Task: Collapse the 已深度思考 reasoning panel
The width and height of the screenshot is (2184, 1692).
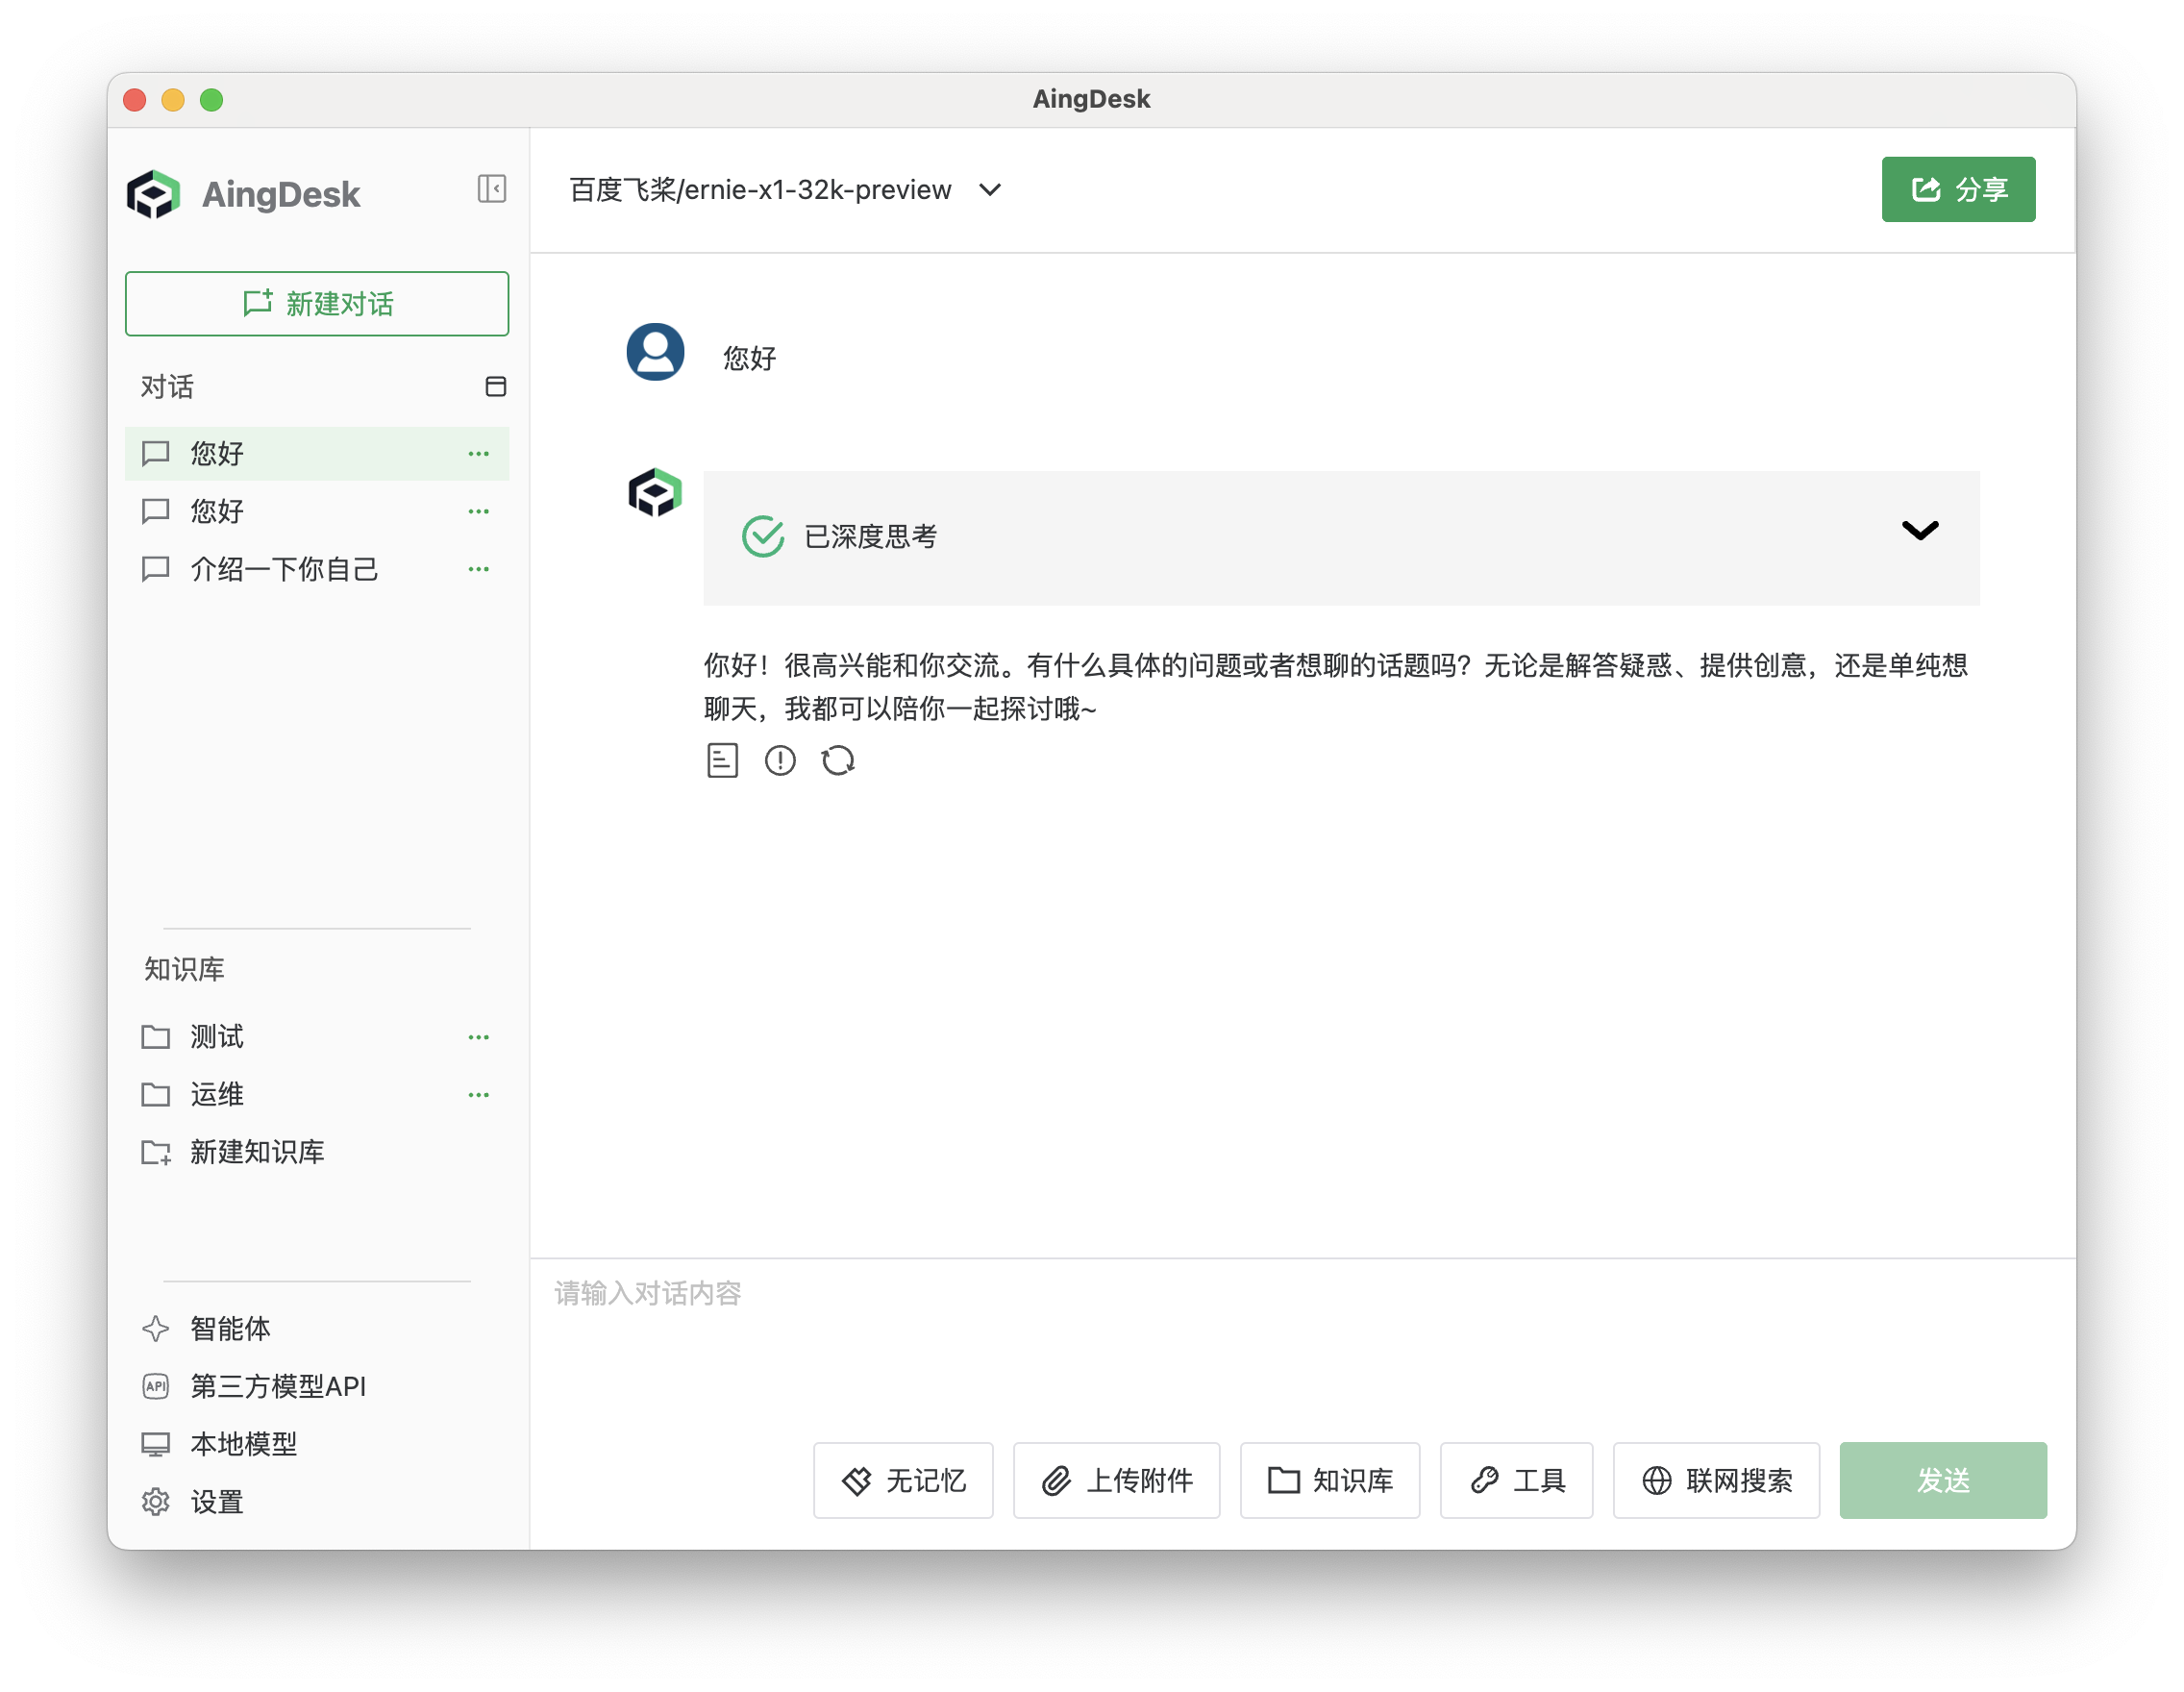Action: pyautogui.click(x=1920, y=530)
